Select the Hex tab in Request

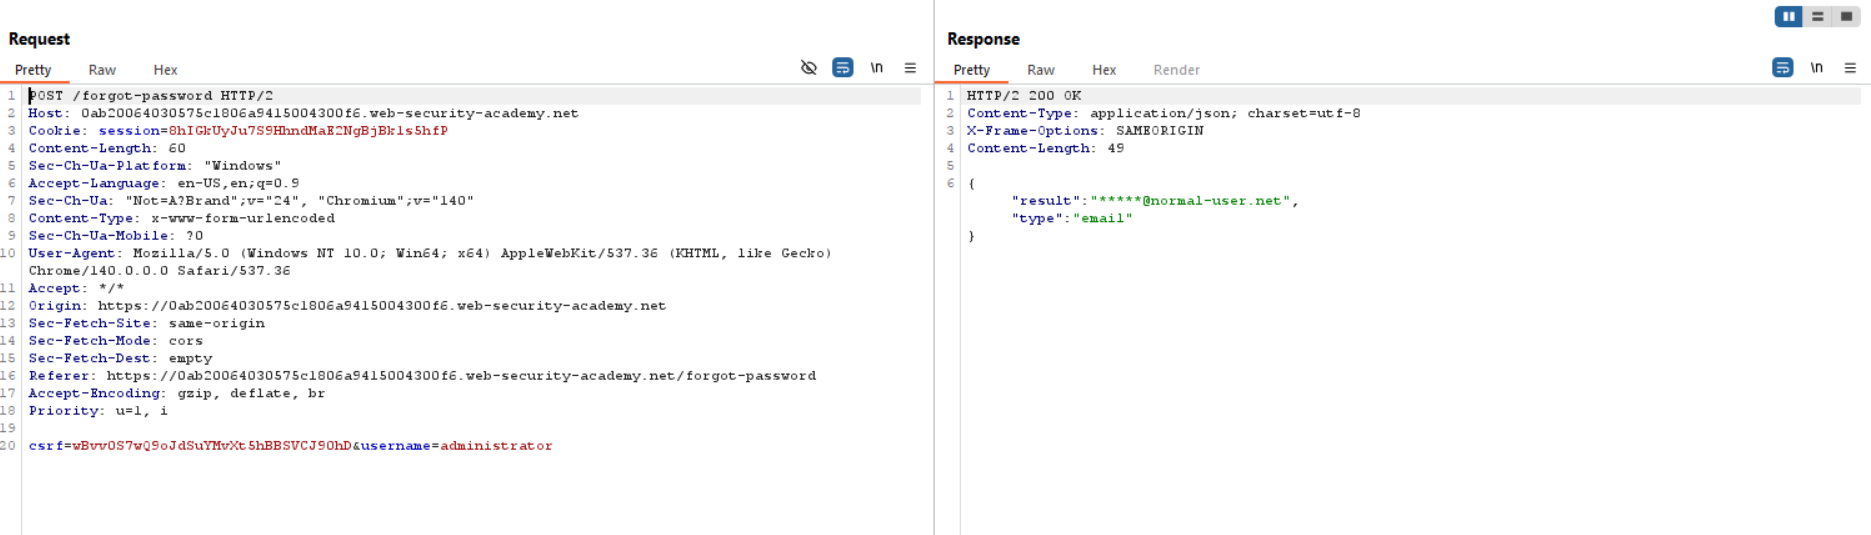(x=165, y=70)
